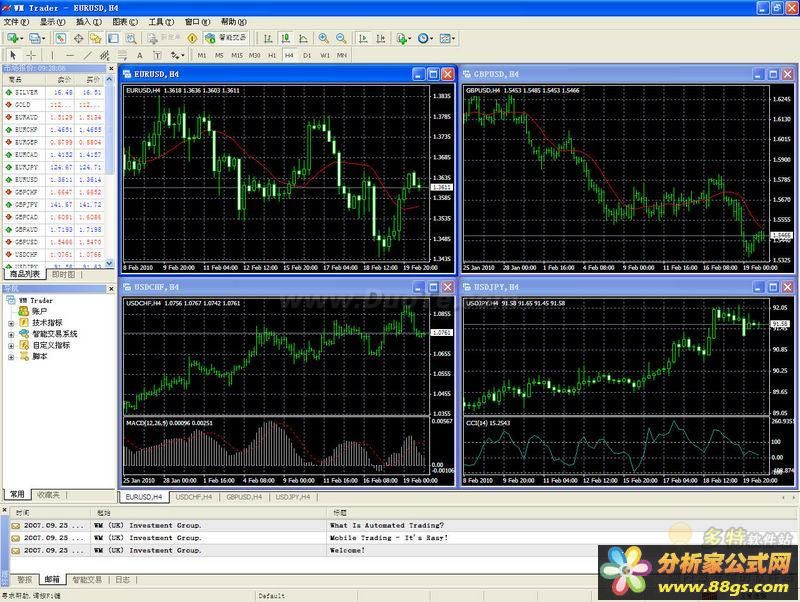The height and width of the screenshot is (602, 800).
Task: Open the Profiles dropdown arrow
Action: tap(43, 39)
